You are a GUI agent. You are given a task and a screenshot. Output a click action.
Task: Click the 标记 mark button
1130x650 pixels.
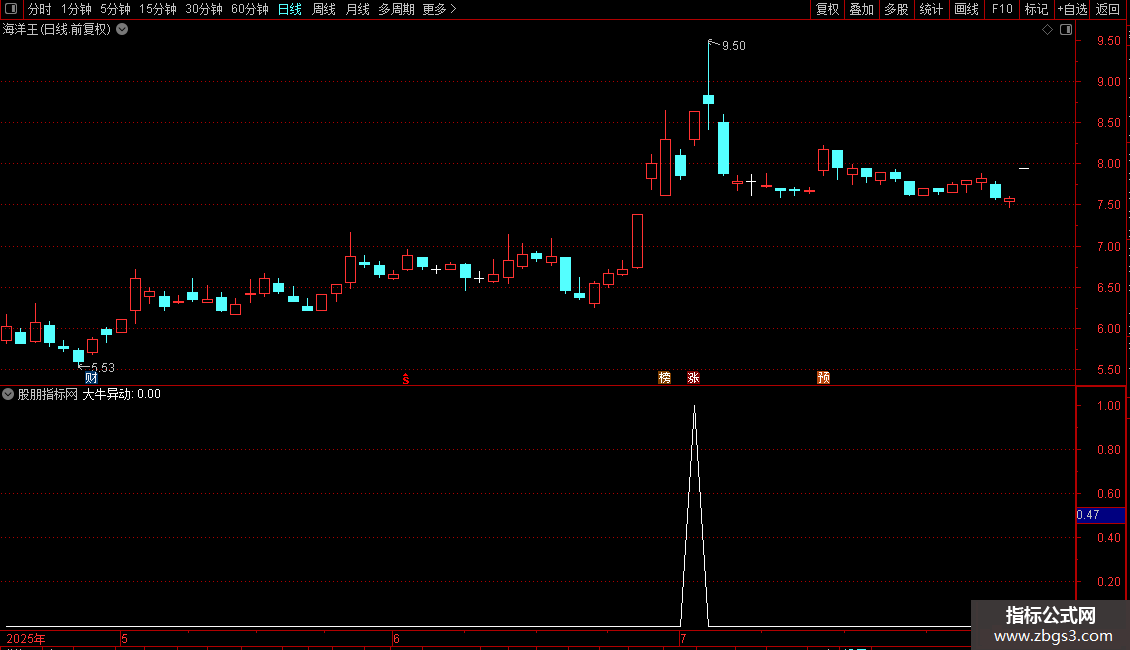[1036, 9]
